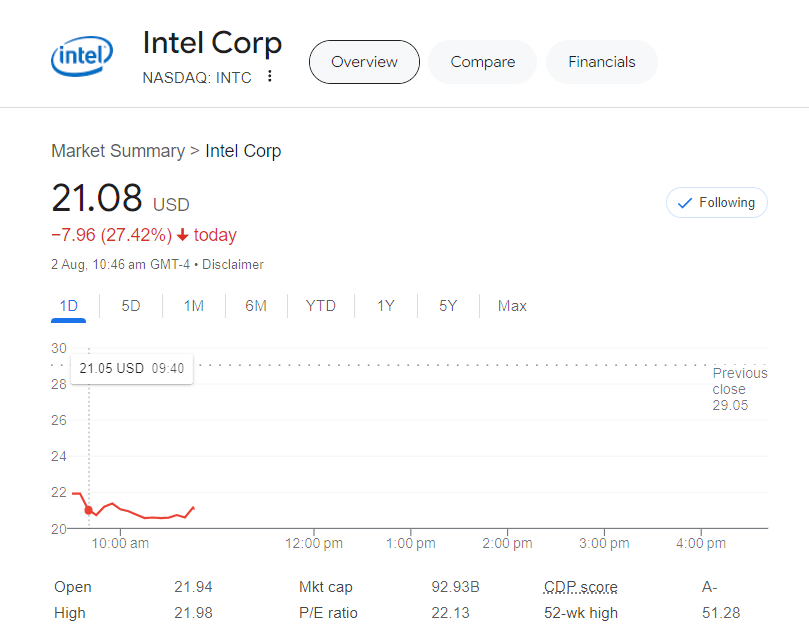Open the Disclaimer link
Screen dimensions: 809x624
point(233,265)
